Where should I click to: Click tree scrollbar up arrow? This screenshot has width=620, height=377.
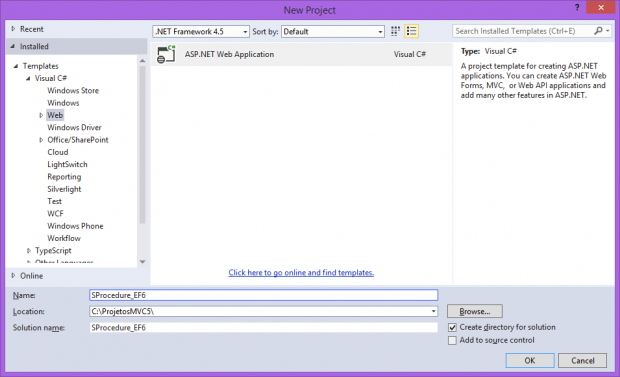point(143,61)
